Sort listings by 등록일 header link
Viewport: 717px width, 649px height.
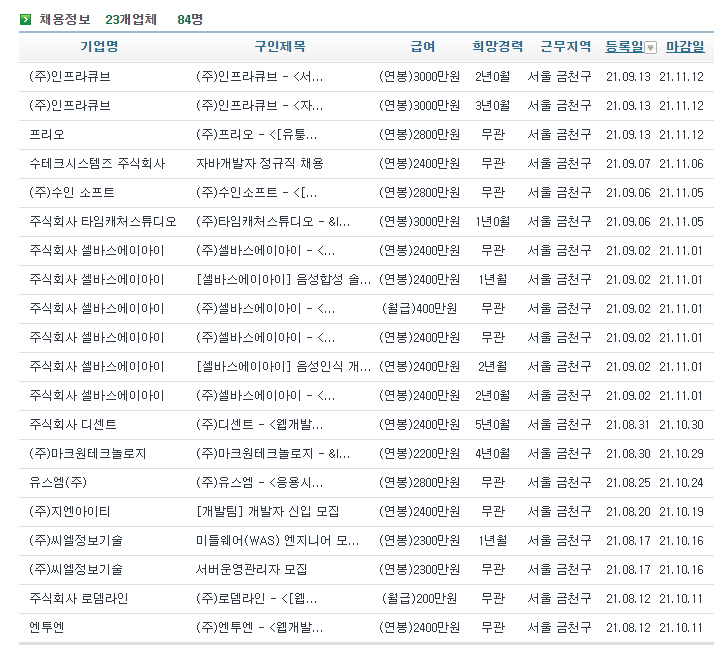pyautogui.click(x=624, y=46)
